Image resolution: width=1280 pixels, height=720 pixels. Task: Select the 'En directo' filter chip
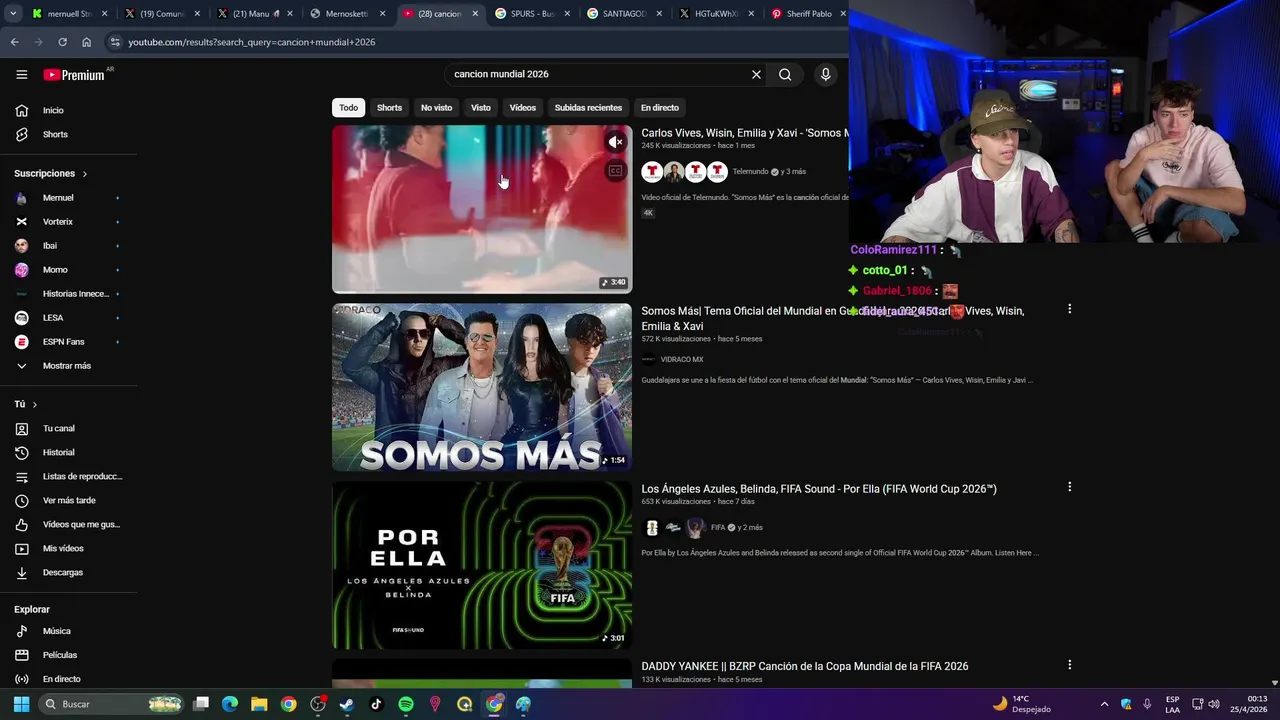[660, 107]
